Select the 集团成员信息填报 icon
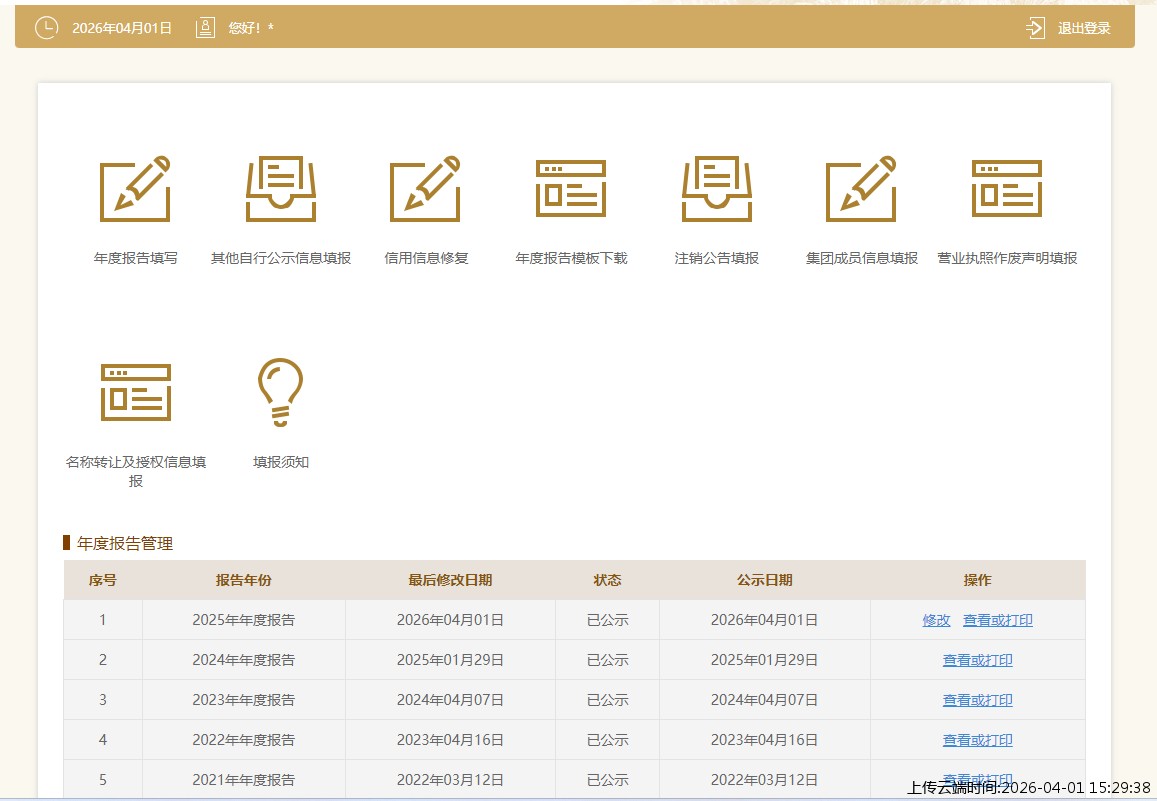The width and height of the screenshot is (1157, 801). [x=861, y=190]
